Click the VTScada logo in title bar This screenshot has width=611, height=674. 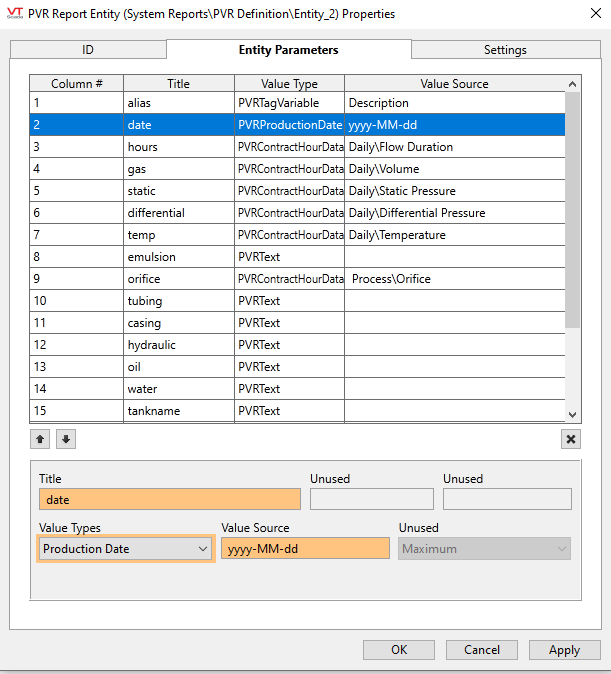[15, 14]
